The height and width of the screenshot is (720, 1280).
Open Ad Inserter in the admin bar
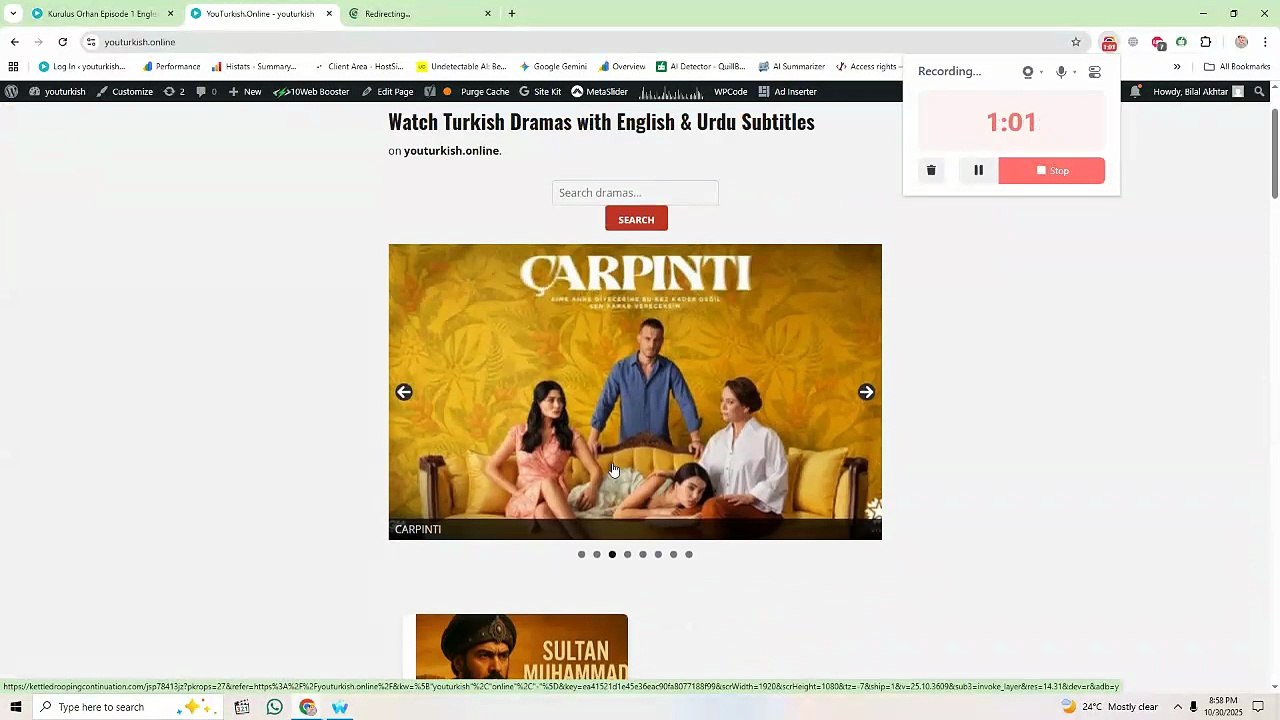[788, 91]
